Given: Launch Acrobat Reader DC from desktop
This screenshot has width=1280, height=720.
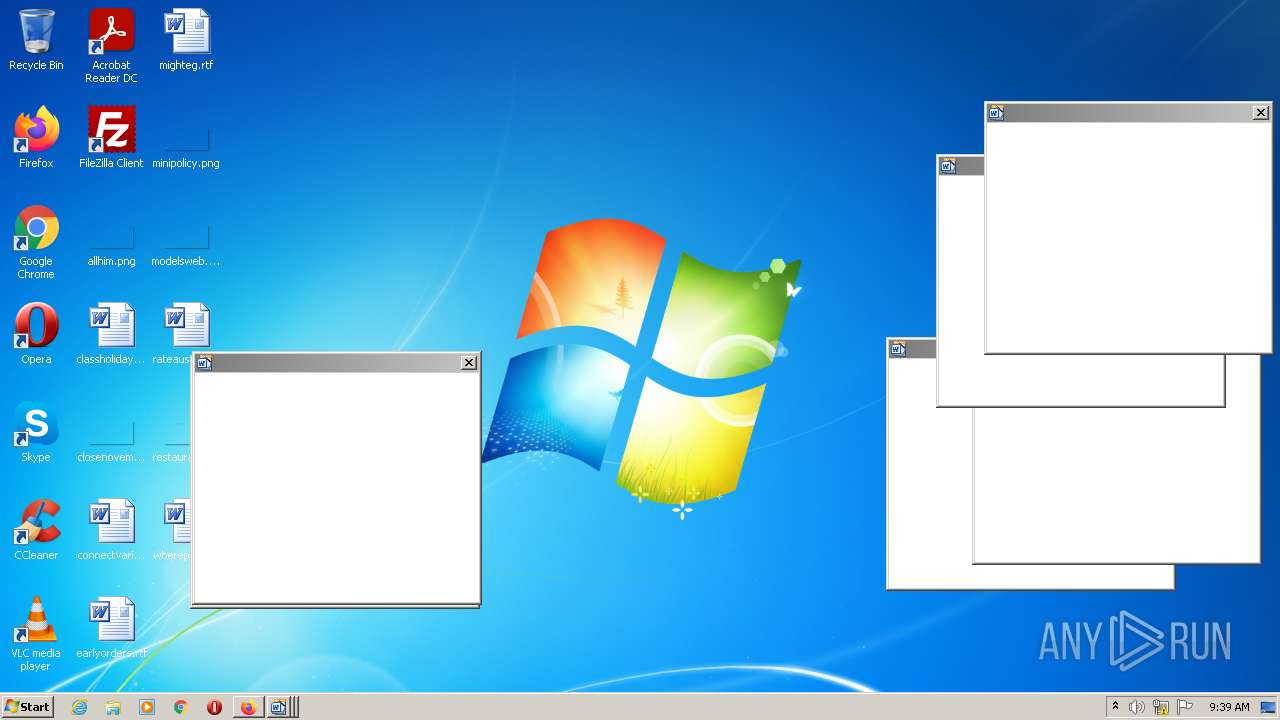Looking at the screenshot, I should [x=111, y=46].
